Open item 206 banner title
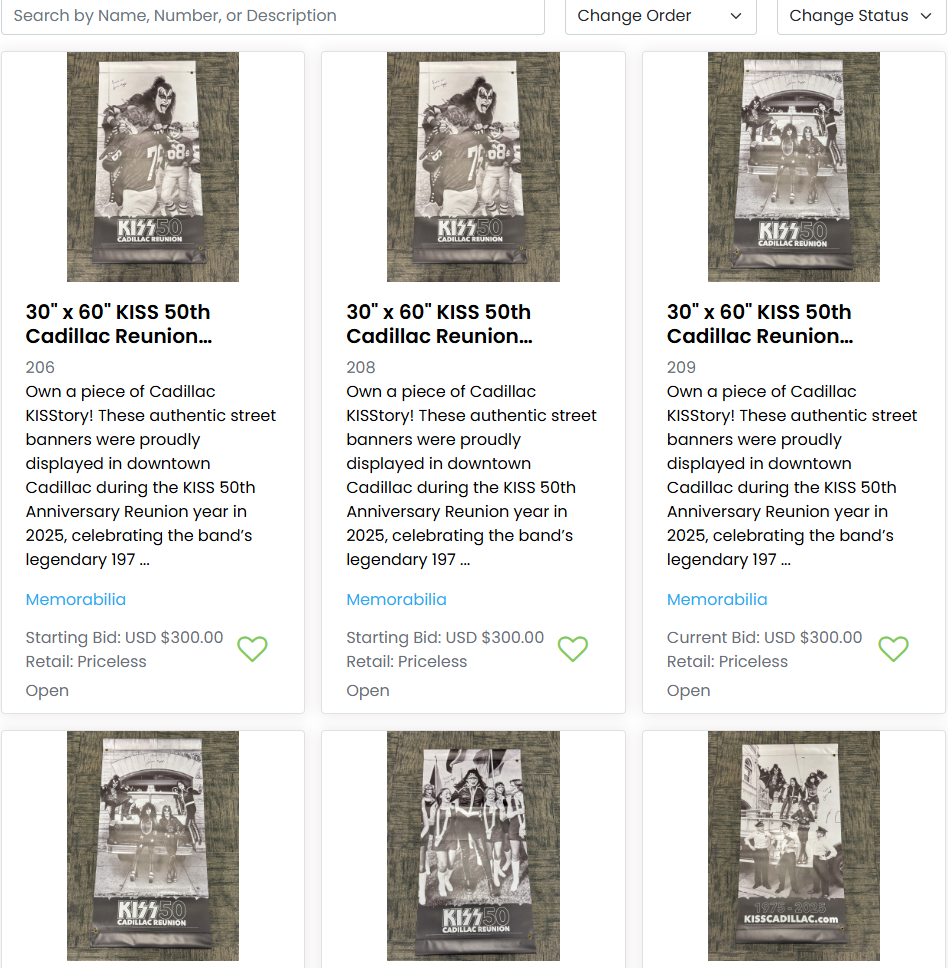The height and width of the screenshot is (968, 948). coord(118,324)
